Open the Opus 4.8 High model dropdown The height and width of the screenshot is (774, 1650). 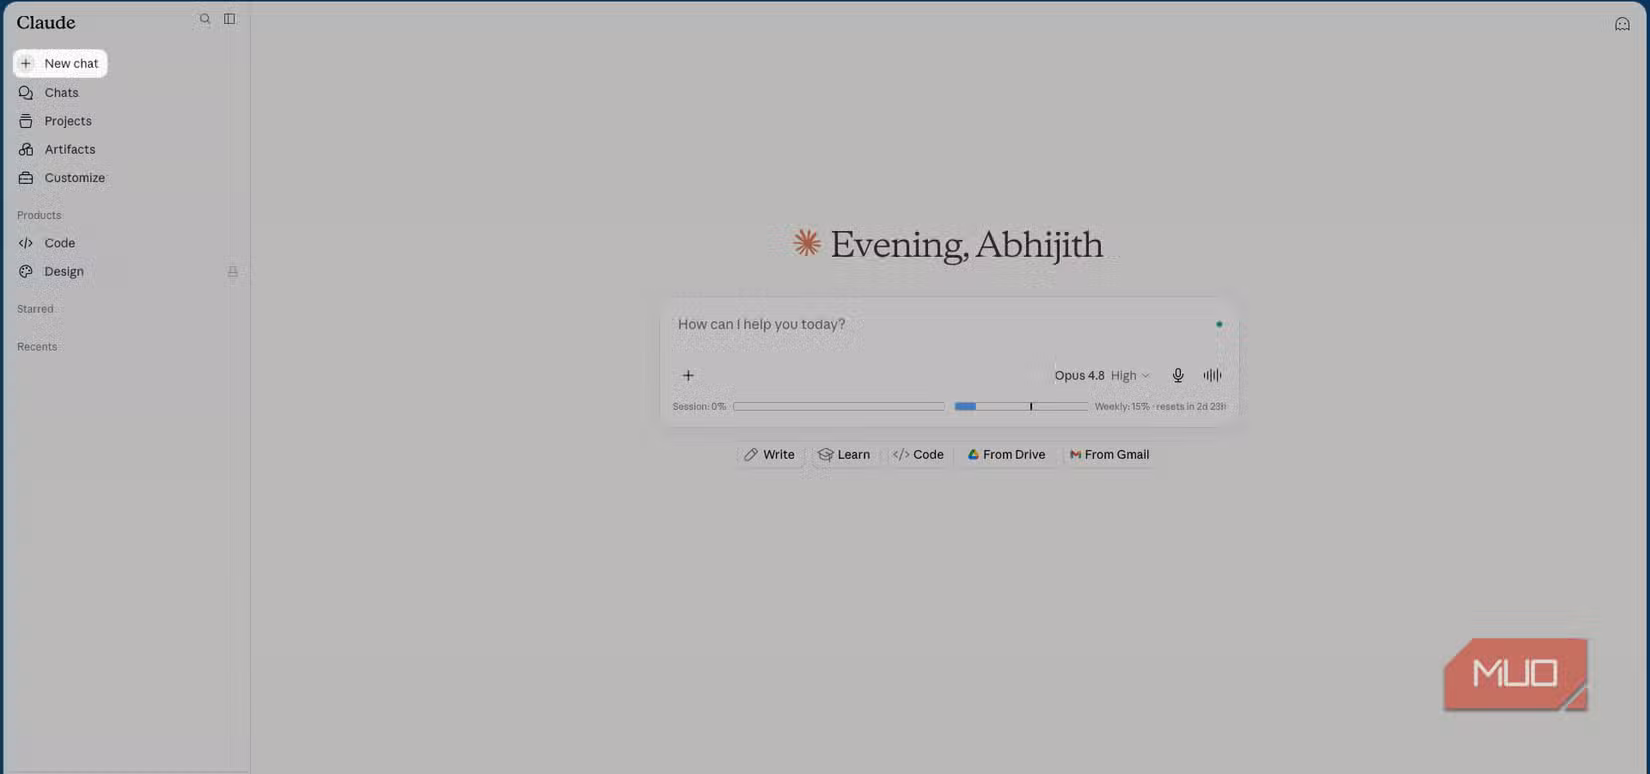1102,376
